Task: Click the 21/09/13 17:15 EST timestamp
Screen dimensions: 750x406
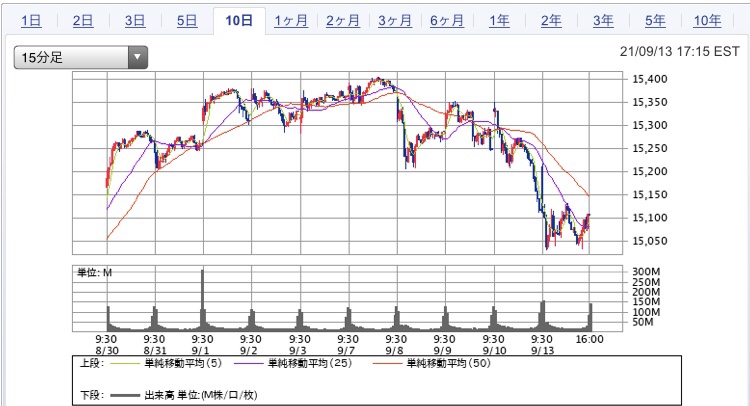Action: point(680,51)
